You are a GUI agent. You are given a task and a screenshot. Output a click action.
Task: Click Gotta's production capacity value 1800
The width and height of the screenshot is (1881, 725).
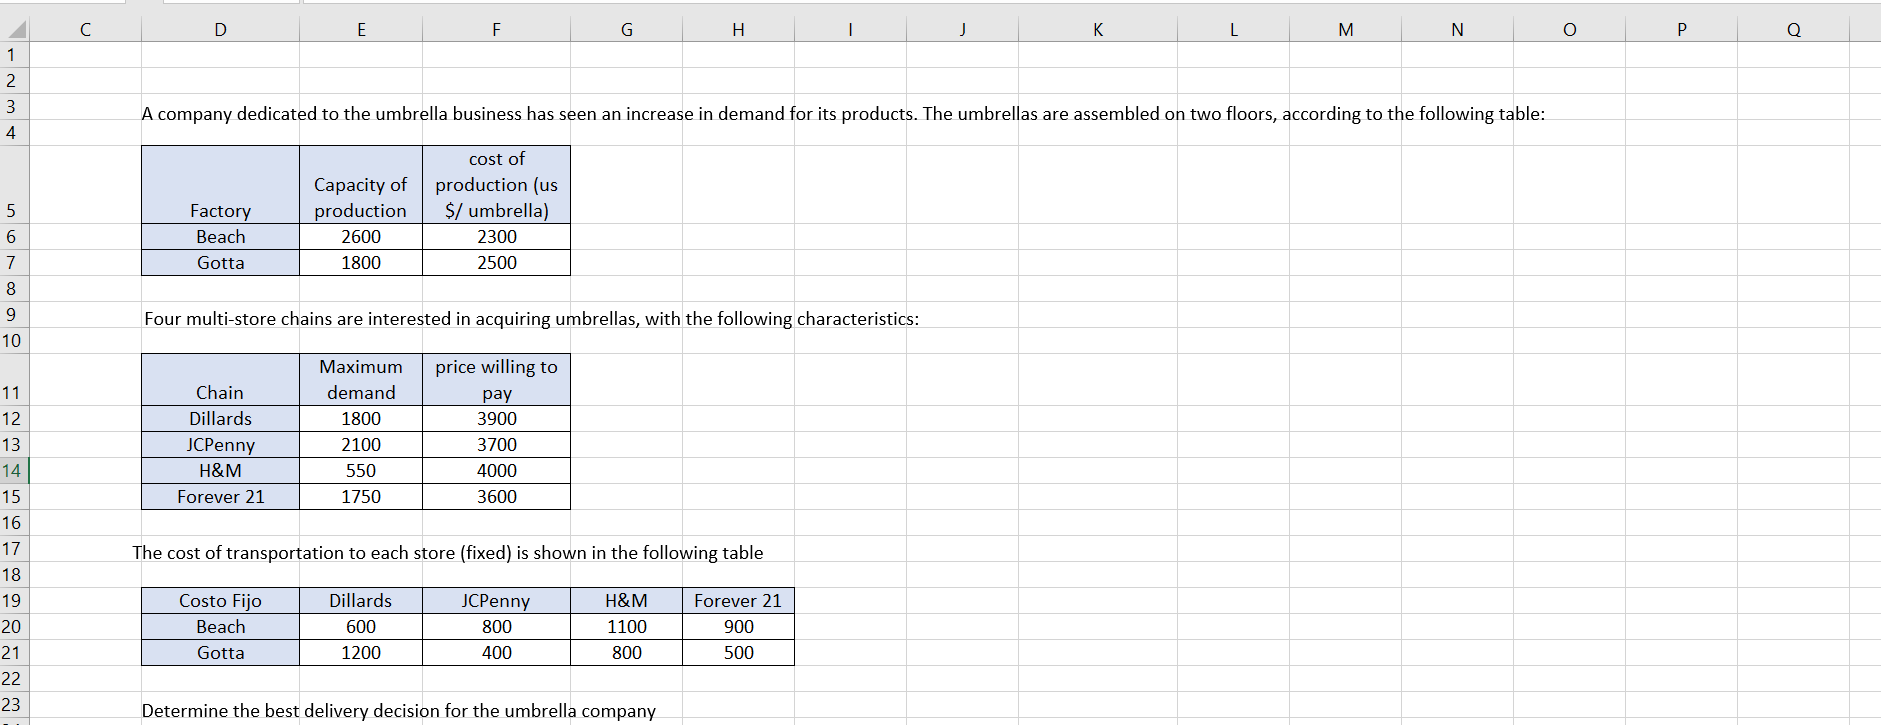(x=361, y=262)
